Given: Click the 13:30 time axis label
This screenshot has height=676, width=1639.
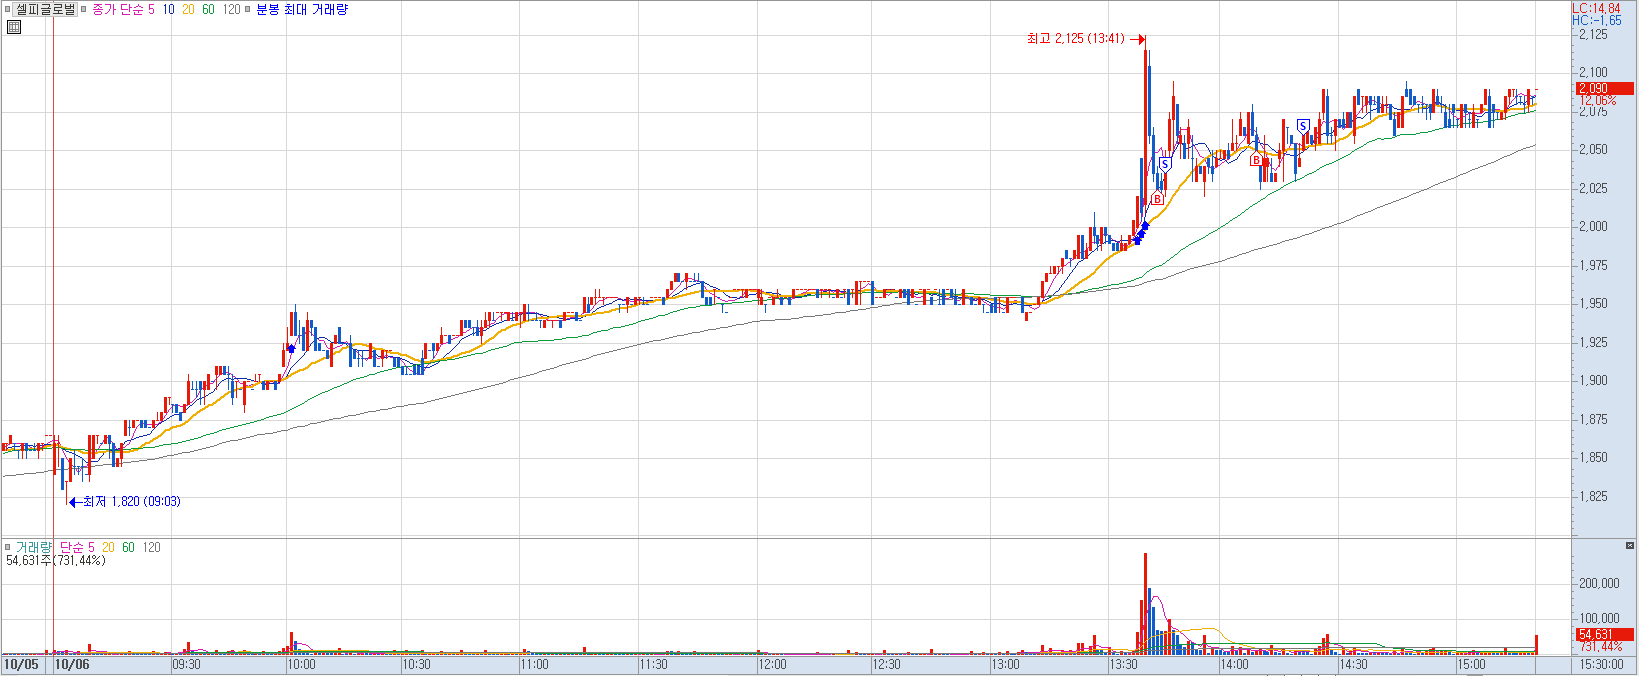Looking at the screenshot, I should [1124, 664].
